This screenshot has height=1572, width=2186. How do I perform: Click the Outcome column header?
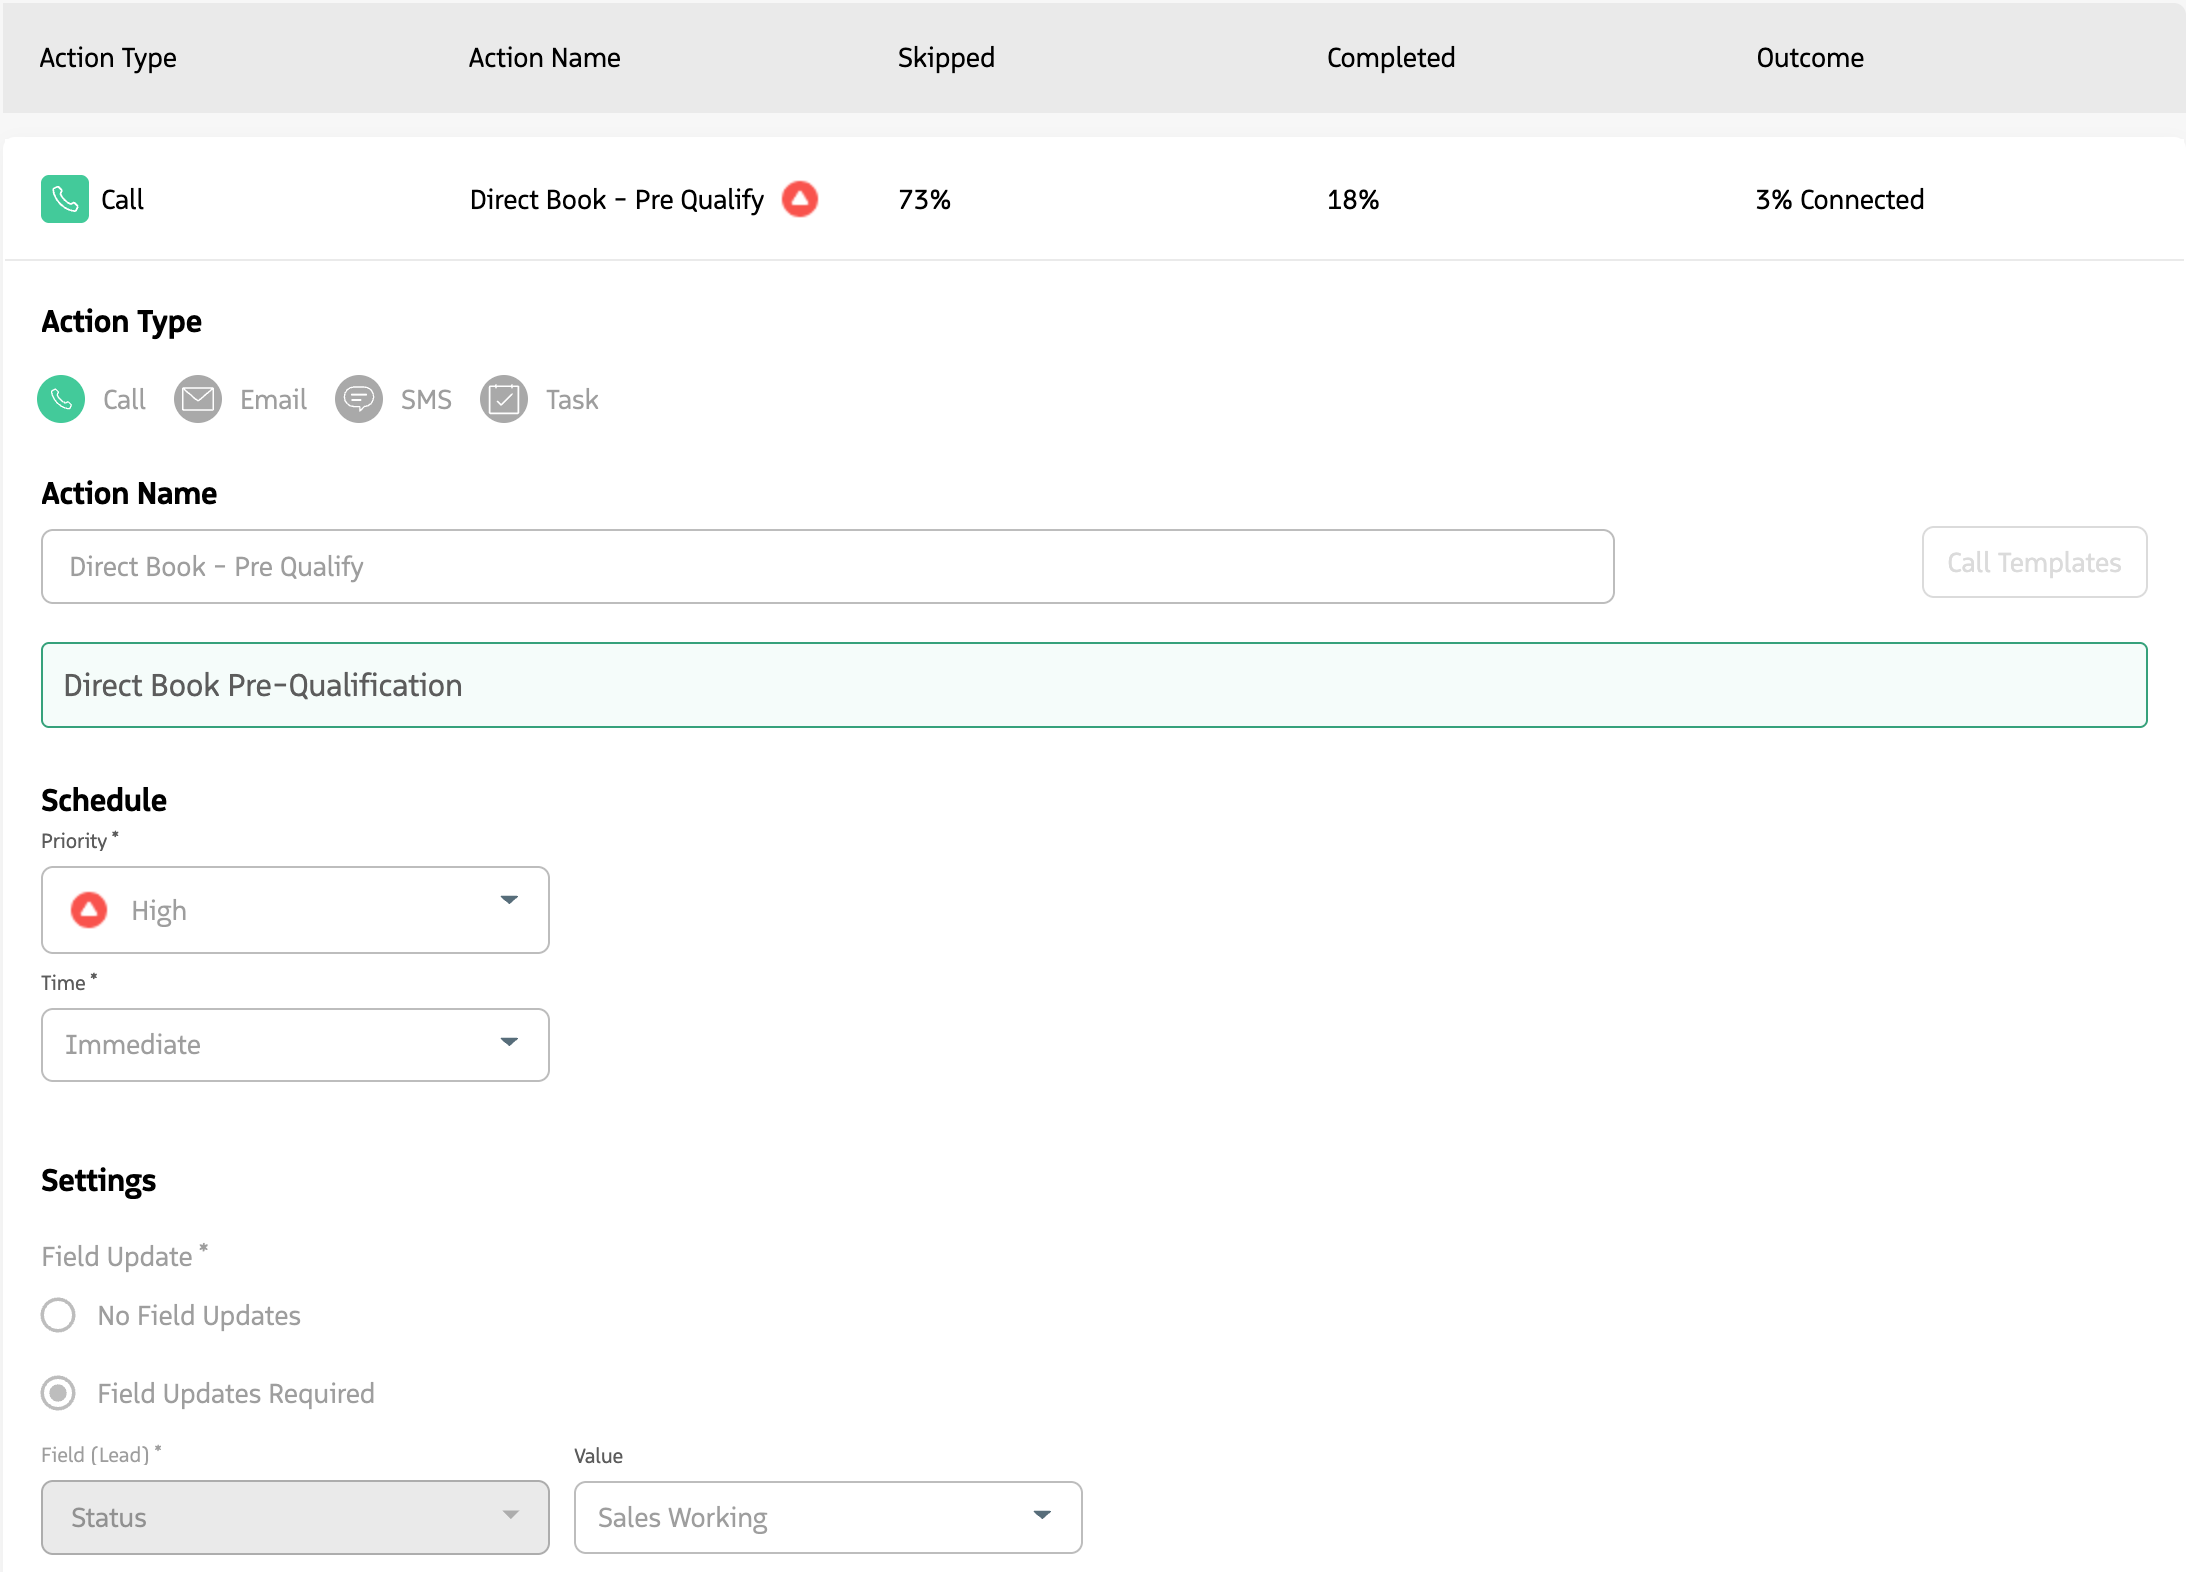[x=1809, y=57]
